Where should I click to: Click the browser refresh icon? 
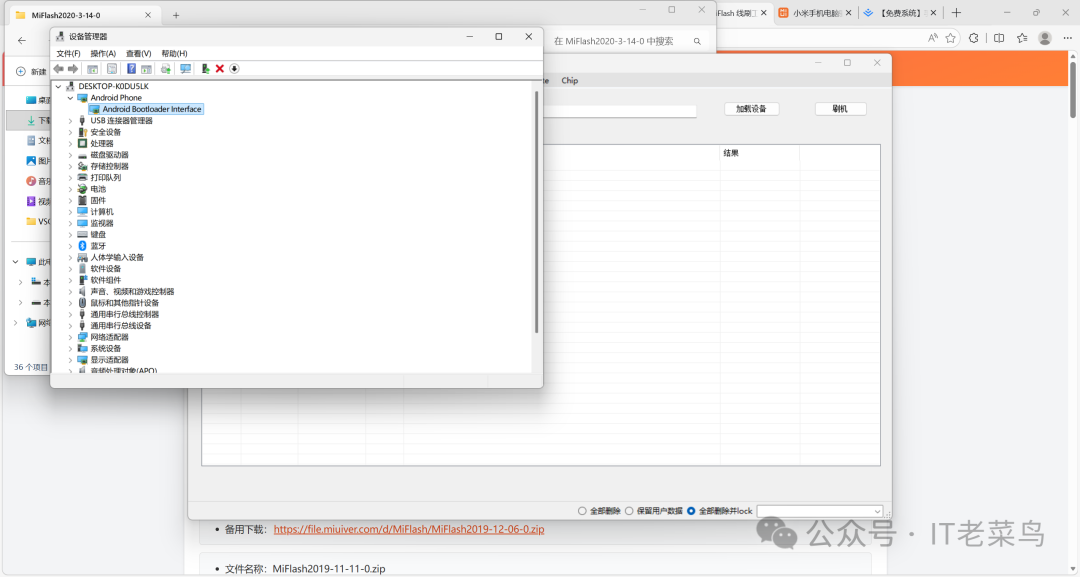click(973, 38)
